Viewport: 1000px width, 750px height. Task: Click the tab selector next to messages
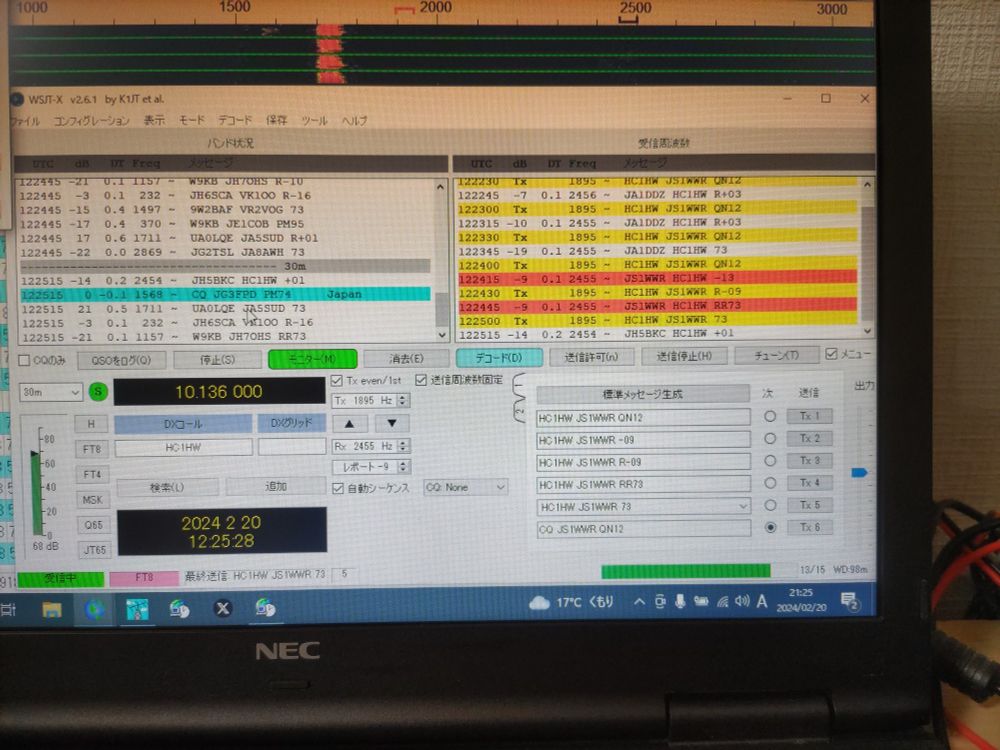518,400
